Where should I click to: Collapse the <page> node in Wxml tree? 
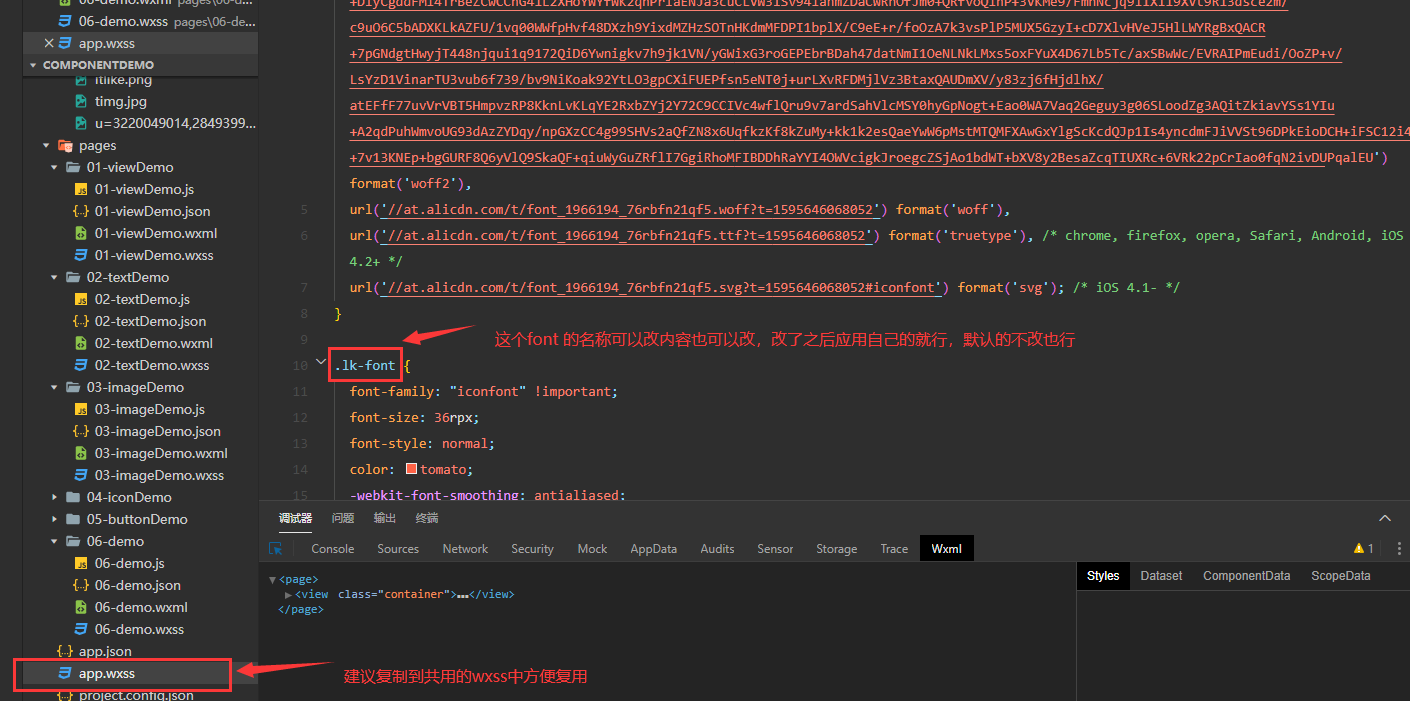tap(273, 579)
